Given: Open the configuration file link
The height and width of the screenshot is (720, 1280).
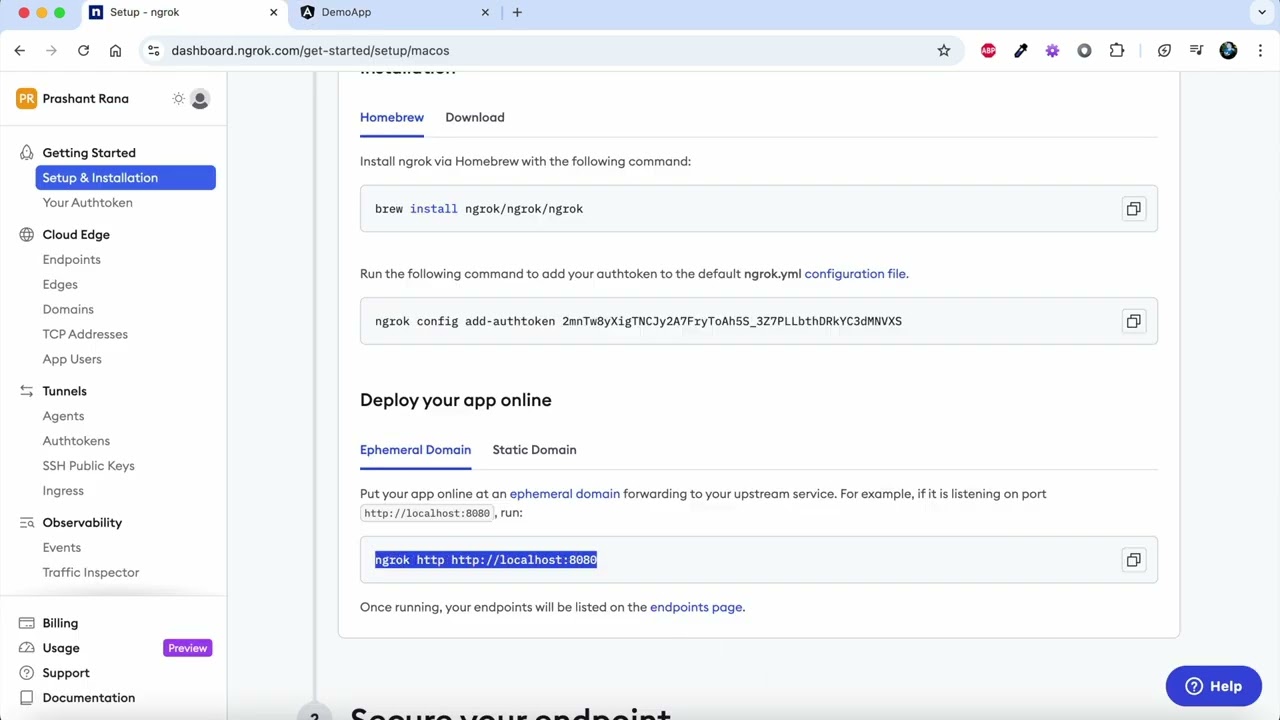Looking at the screenshot, I should (855, 274).
